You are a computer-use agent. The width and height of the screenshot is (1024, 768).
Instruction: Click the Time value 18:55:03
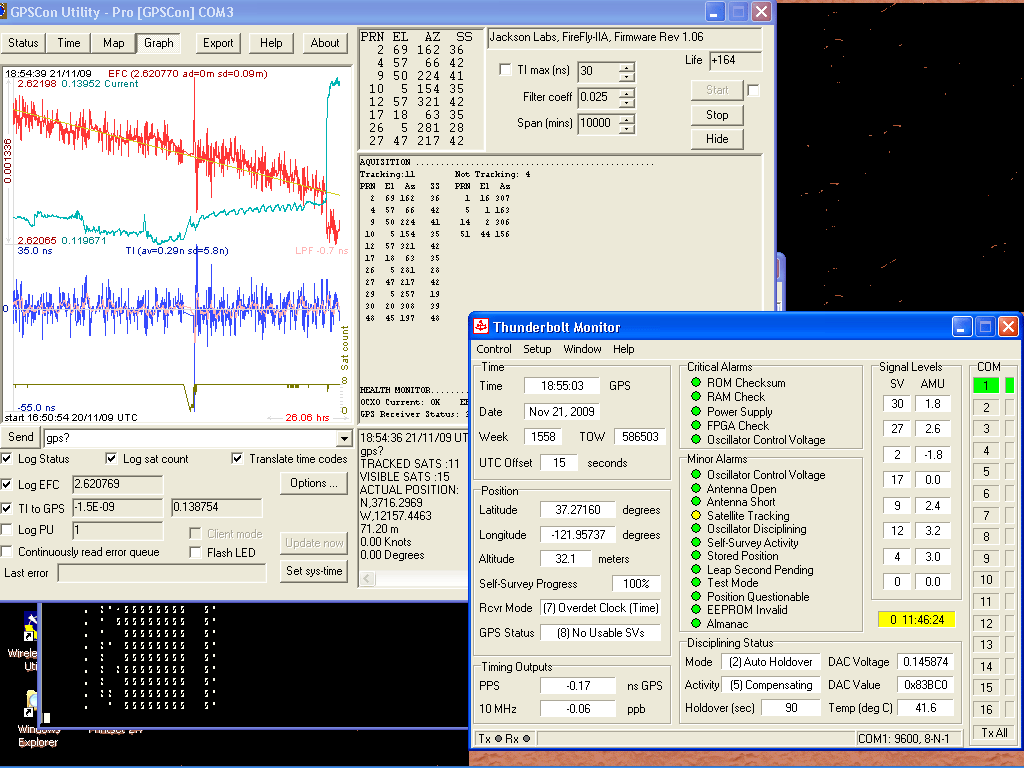tap(562, 386)
